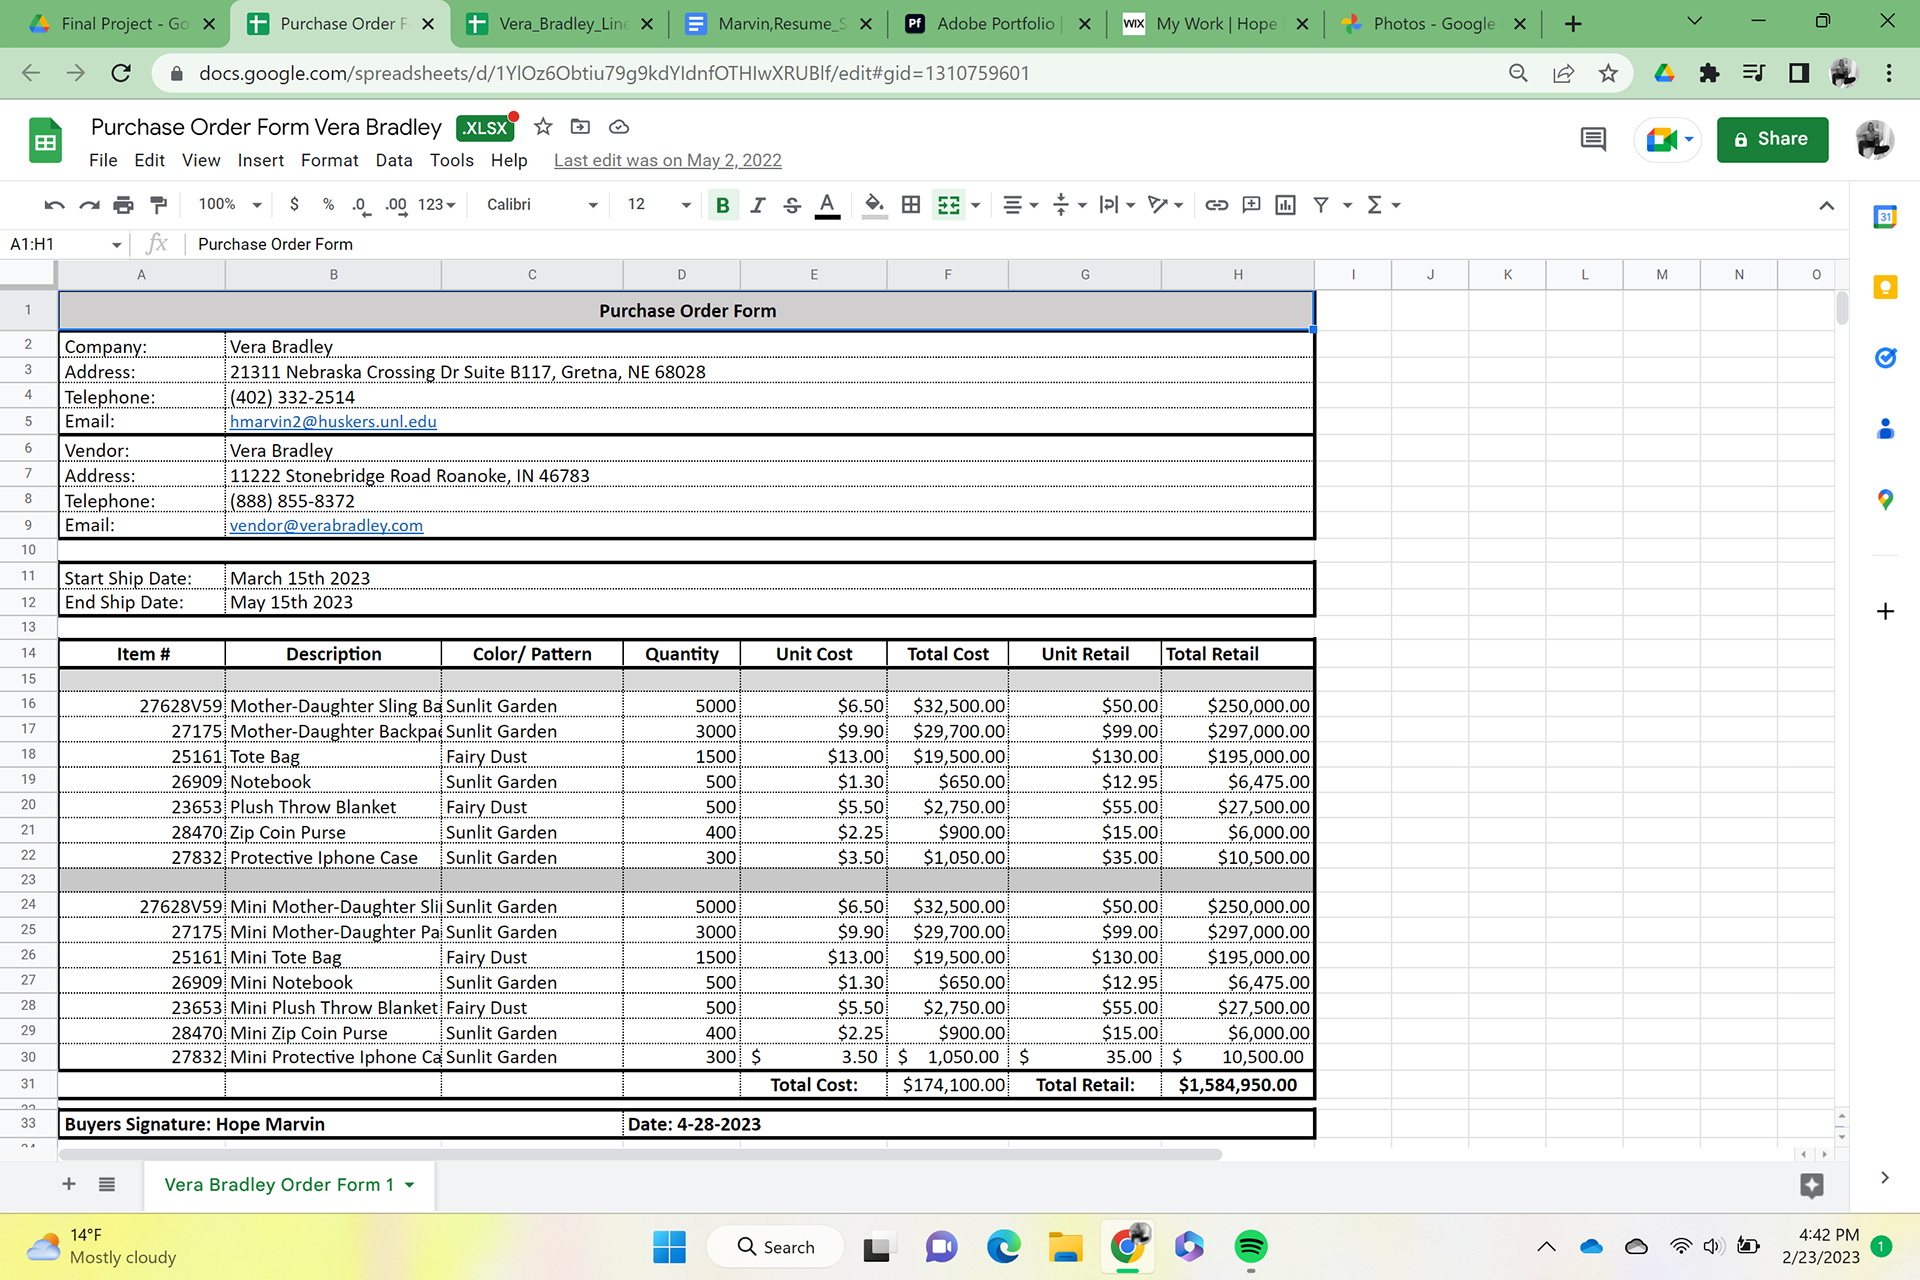Open the fill color picker
Viewport: 1920px width, 1280px height.
coord(874,205)
